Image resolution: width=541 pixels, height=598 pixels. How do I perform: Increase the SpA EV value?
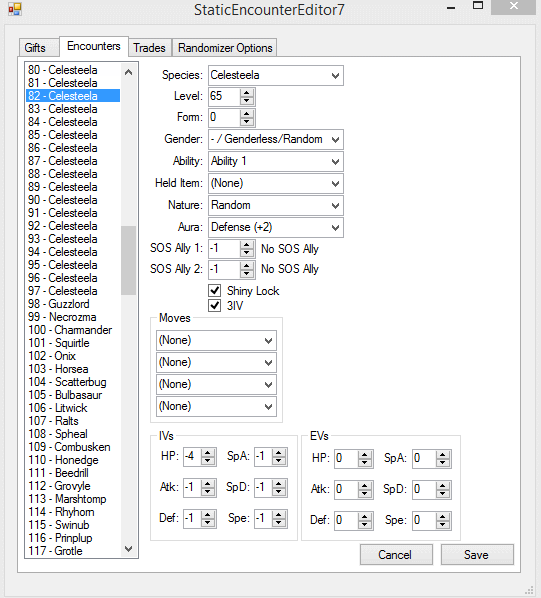click(x=443, y=455)
